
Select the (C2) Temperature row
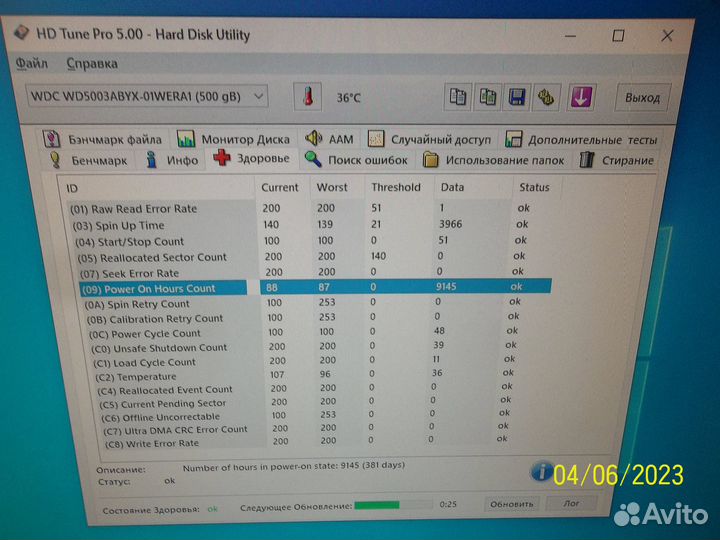click(303, 375)
